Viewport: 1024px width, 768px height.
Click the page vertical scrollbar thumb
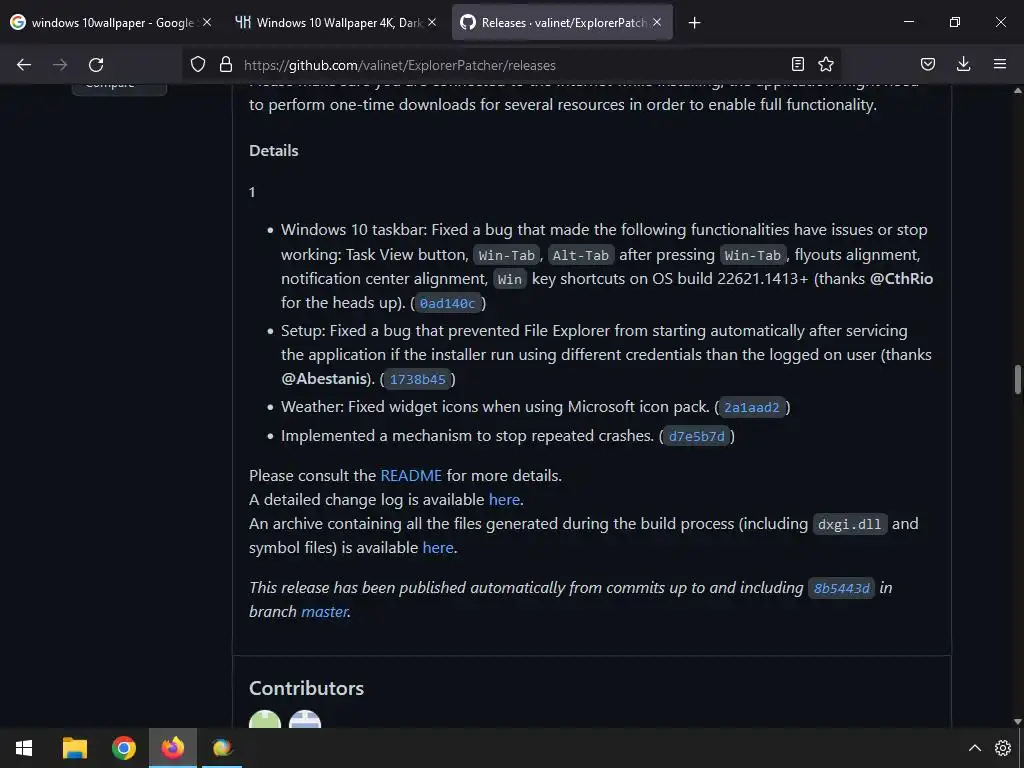click(1017, 379)
